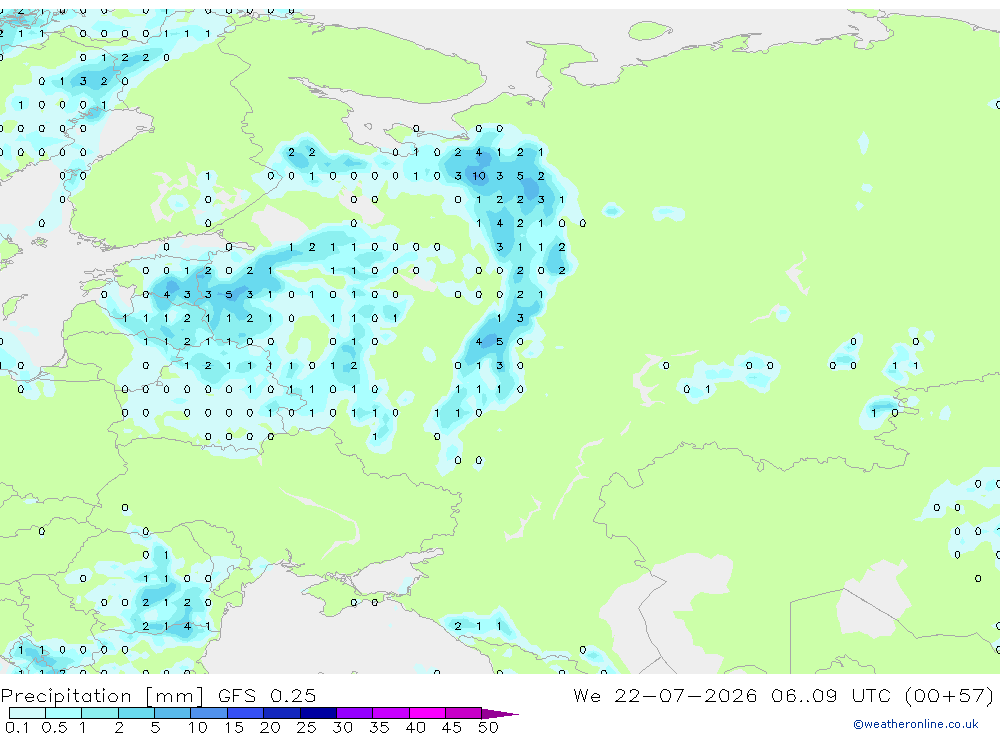Click the '30' legend scale label

343,727
